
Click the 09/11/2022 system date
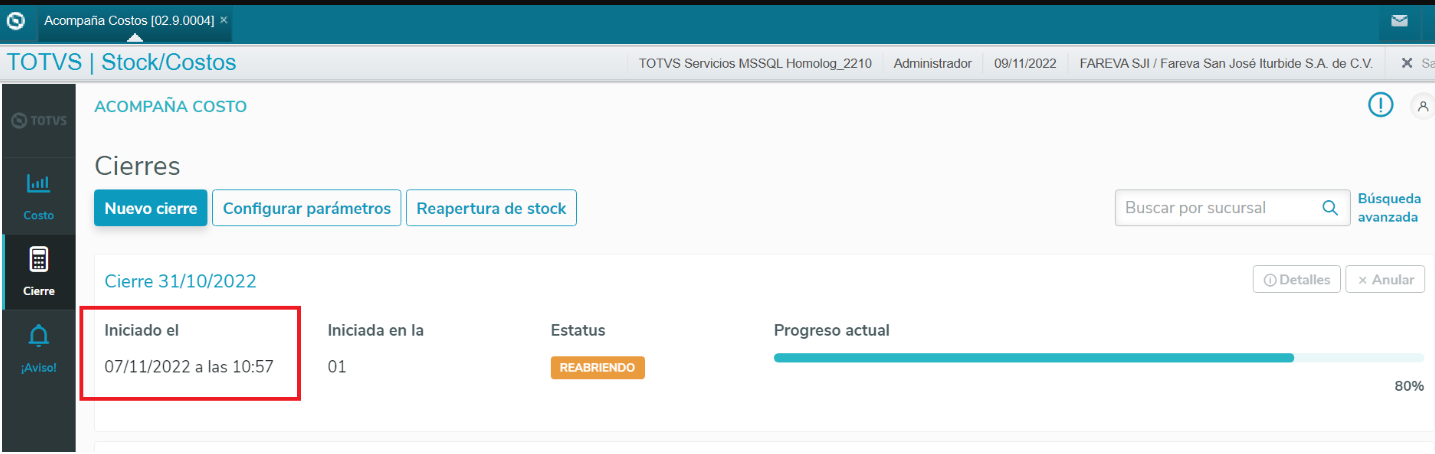(x=1025, y=63)
